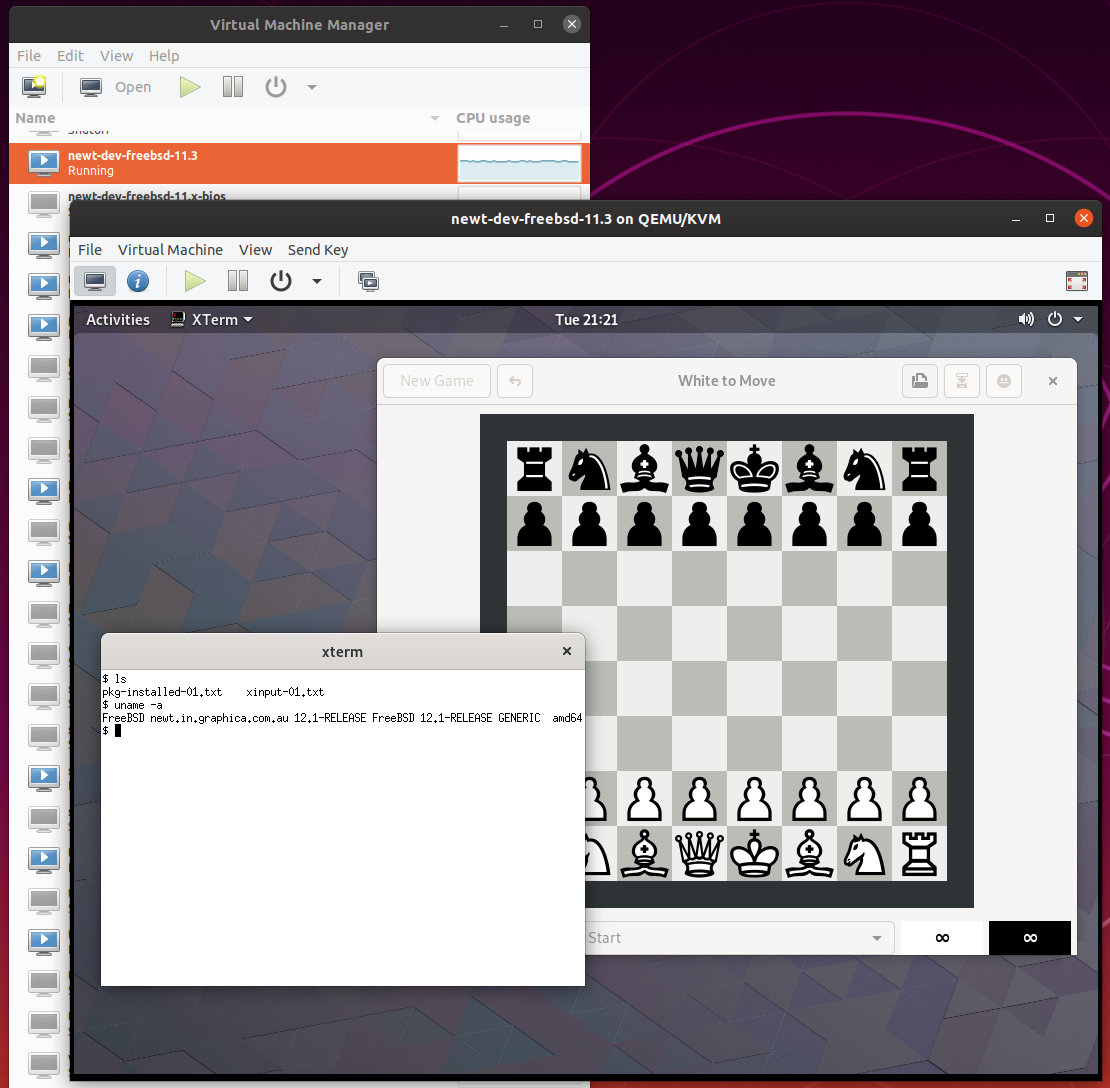
Task: Open the Virtual Machine menu
Action: click(170, 250)
